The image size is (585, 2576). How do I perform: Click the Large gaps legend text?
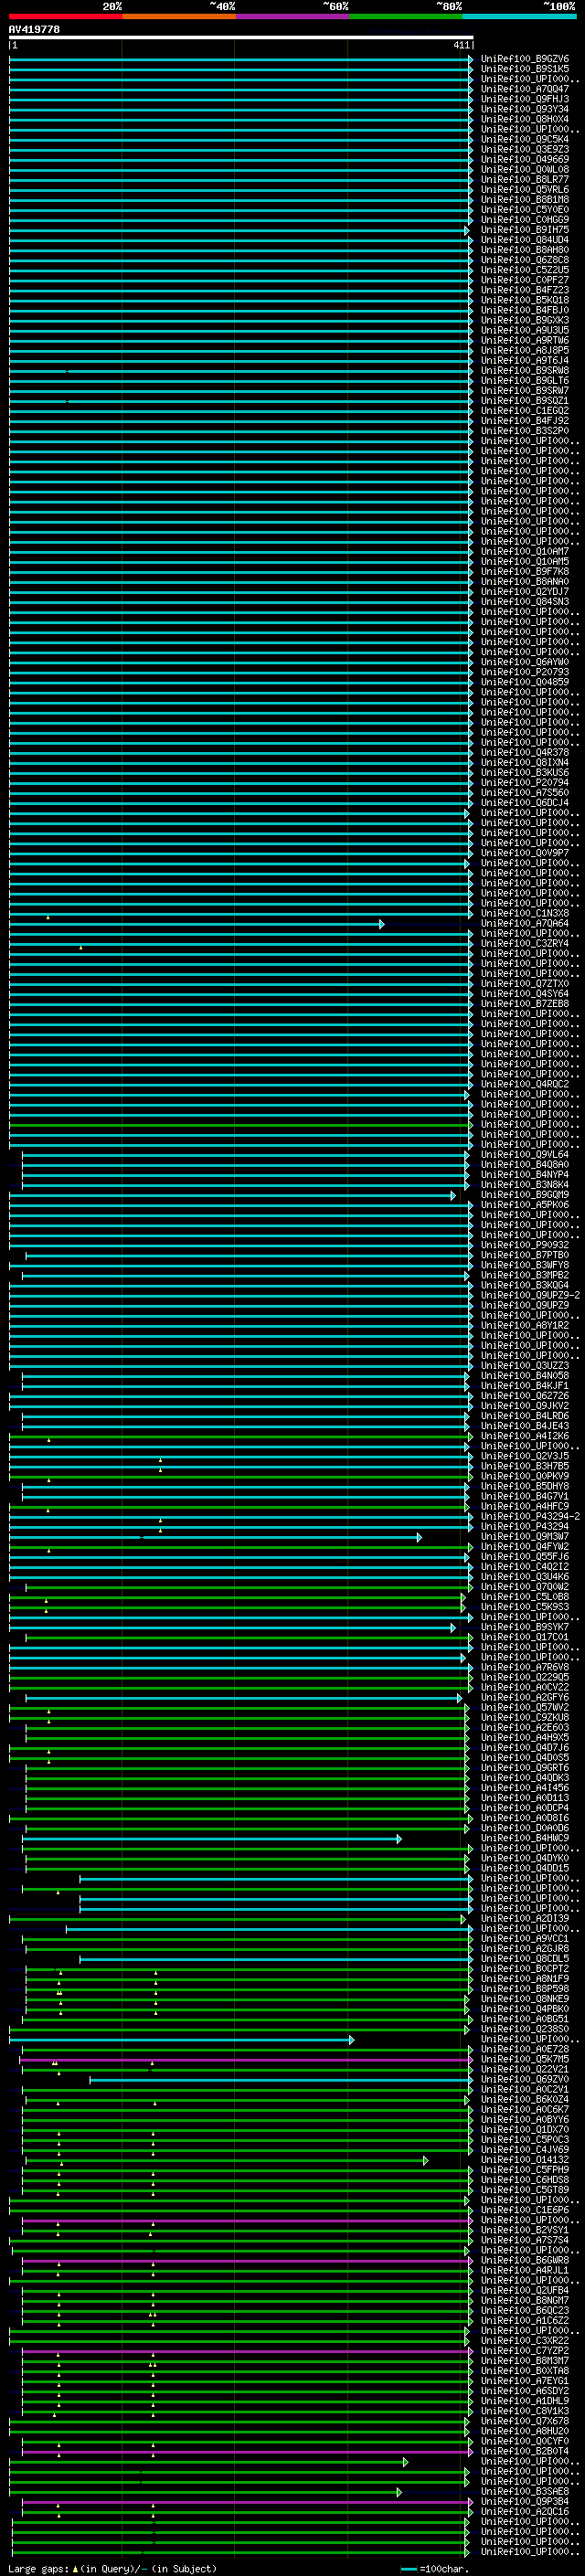coord(113,2569)
